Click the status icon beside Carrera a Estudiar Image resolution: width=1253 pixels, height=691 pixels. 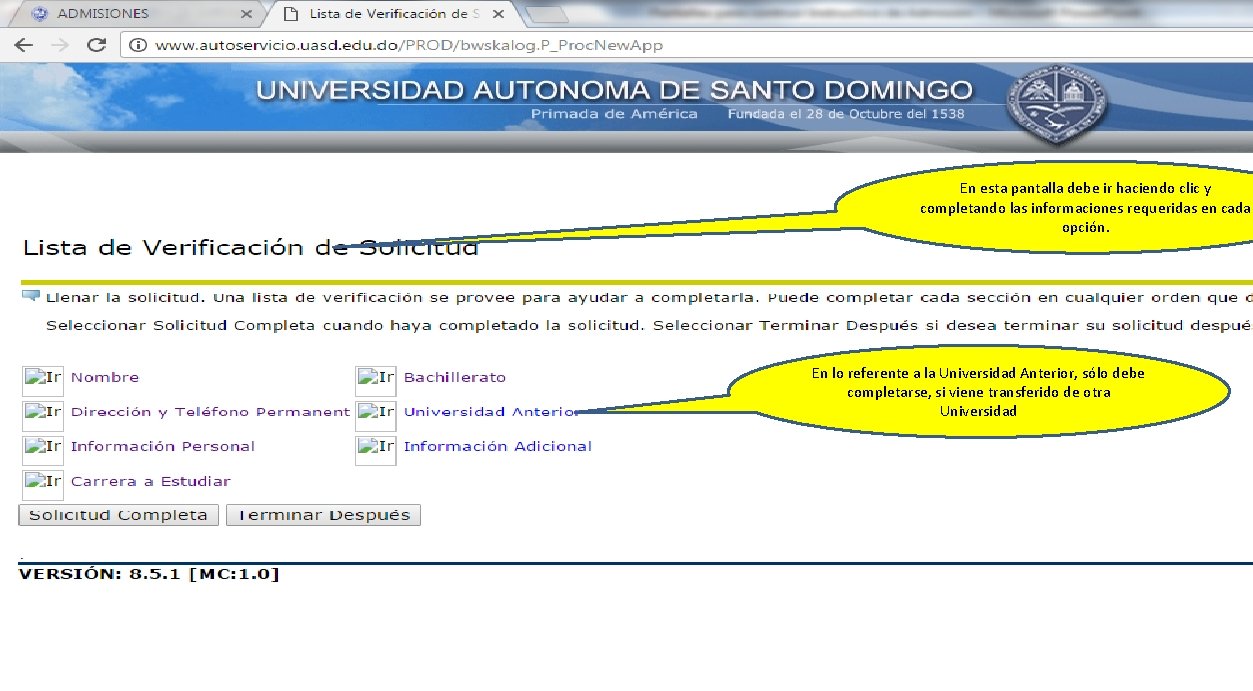(43, 485)
